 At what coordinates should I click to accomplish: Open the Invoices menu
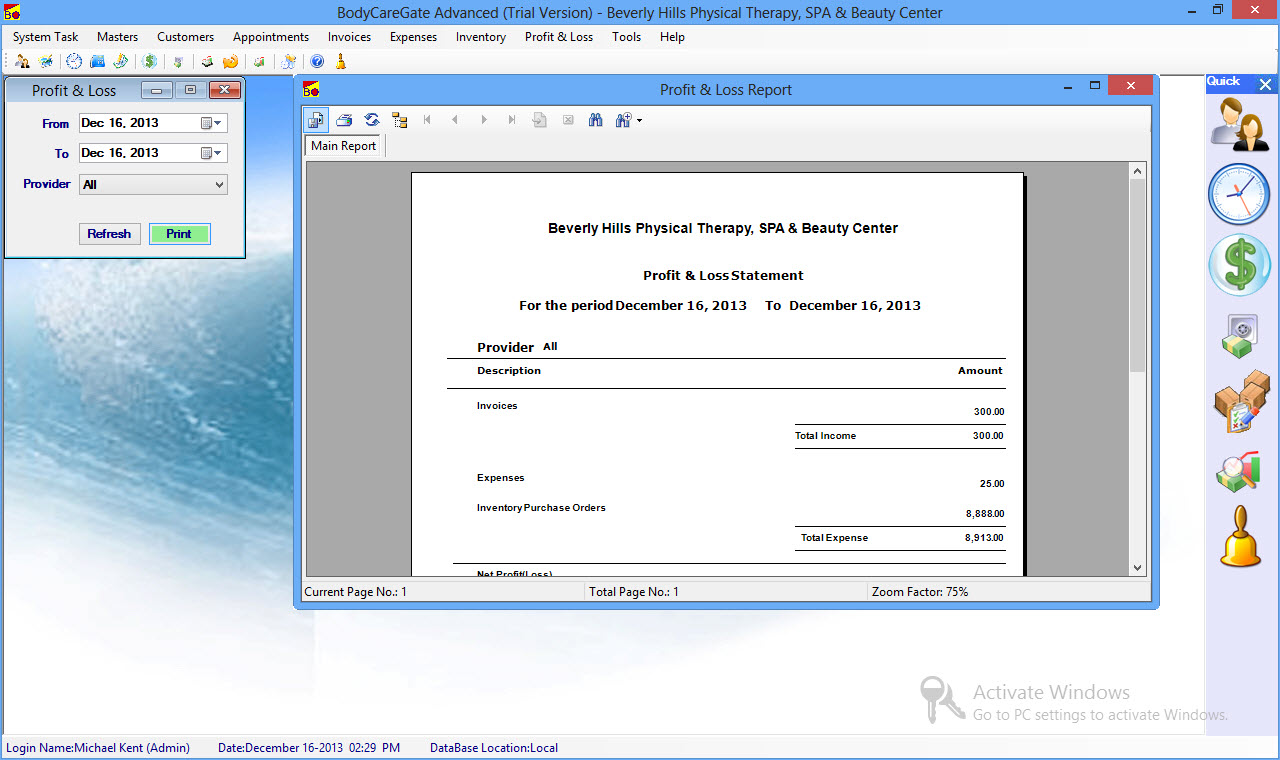(349, 37)
